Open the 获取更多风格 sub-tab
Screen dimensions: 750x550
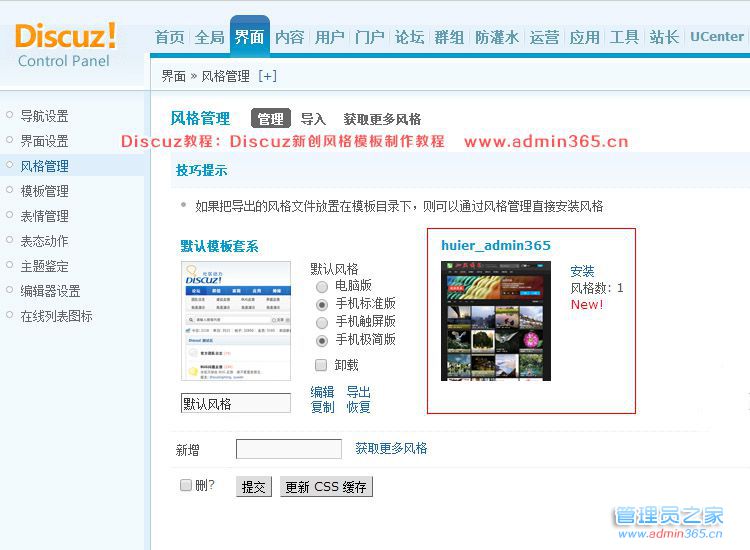(382, 119)
